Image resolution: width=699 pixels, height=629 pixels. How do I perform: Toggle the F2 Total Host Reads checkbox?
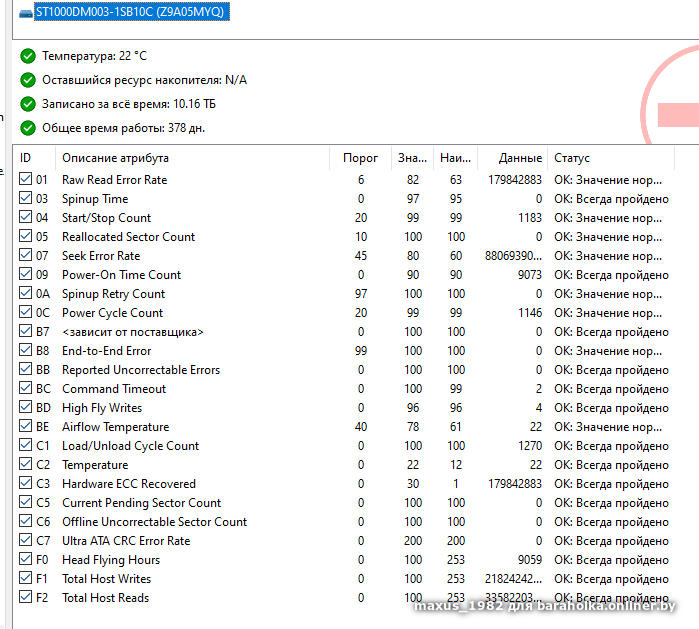[x=25, y=596]
